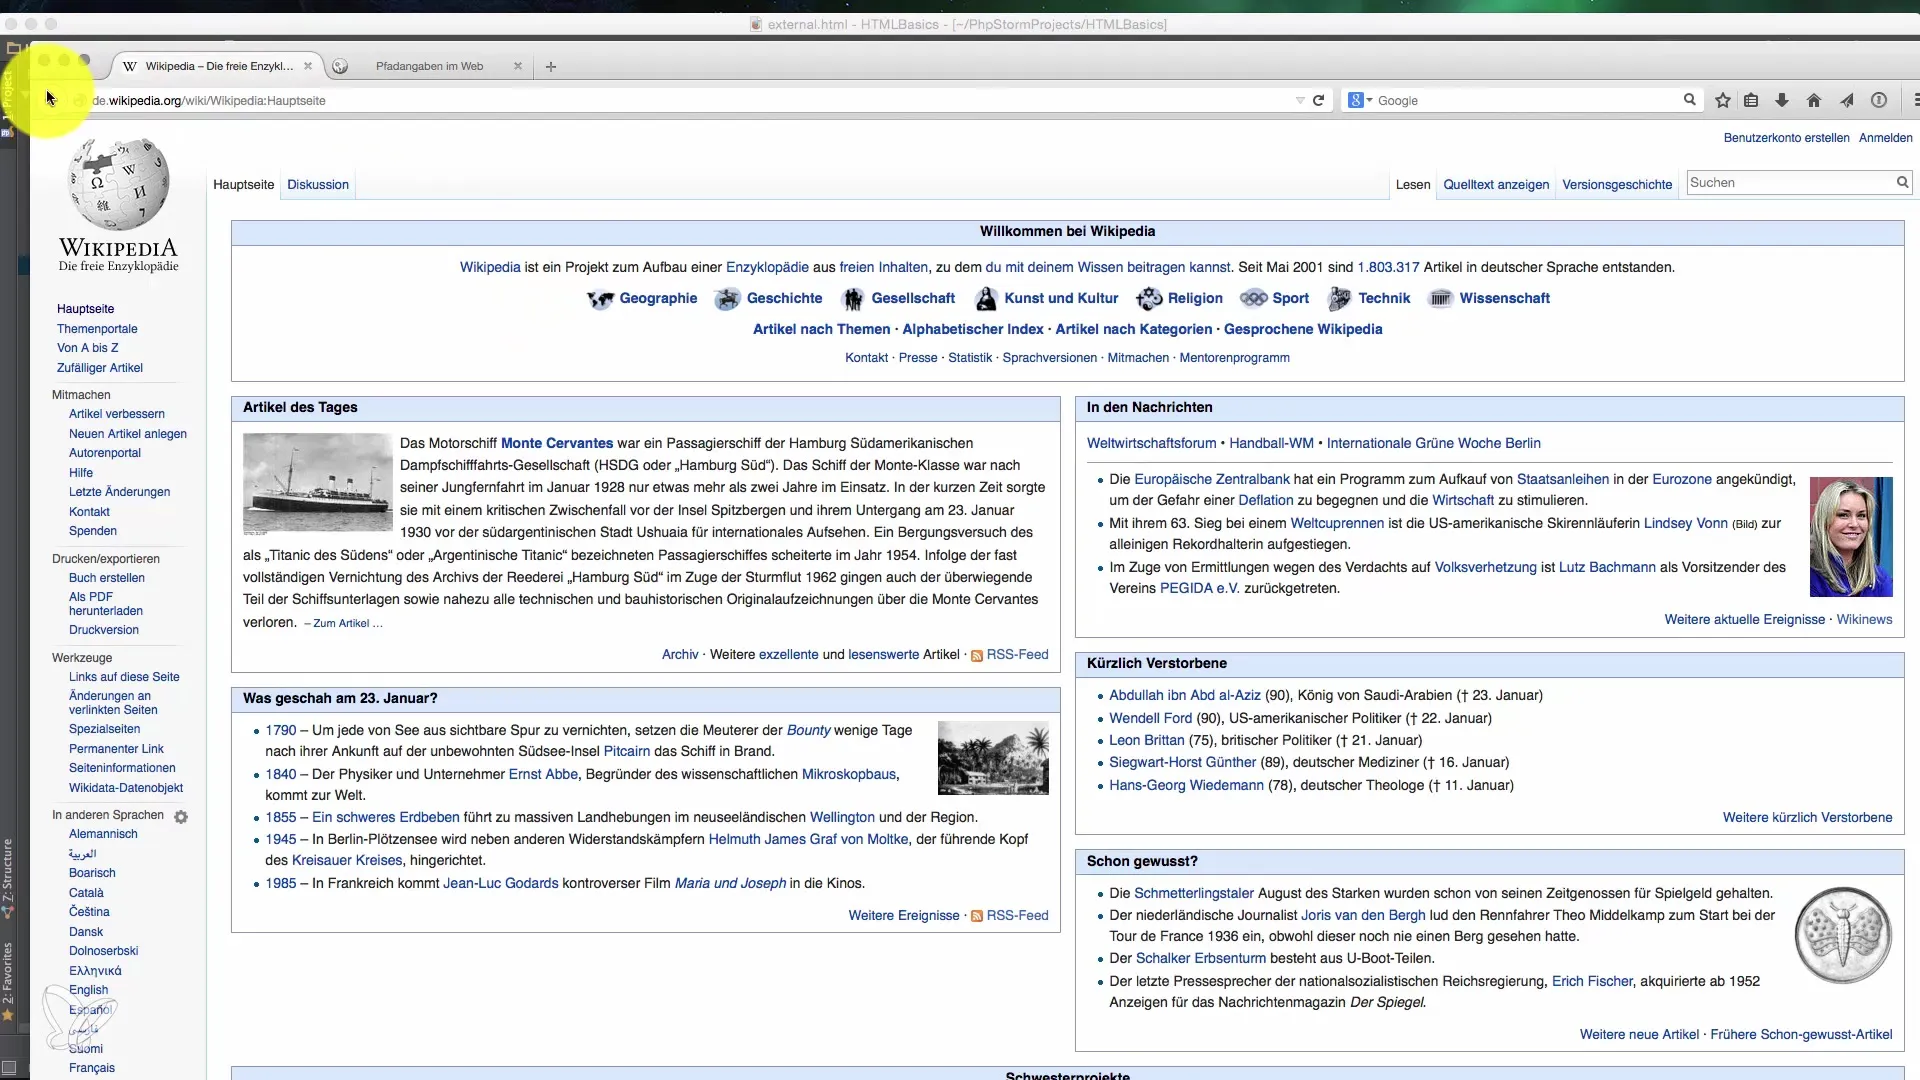Image resolution: width=1920 pixels, height=1080 pixels.
Task: Select the Lesen tab
Action: pyautogui.click(x=1413, y=184)
